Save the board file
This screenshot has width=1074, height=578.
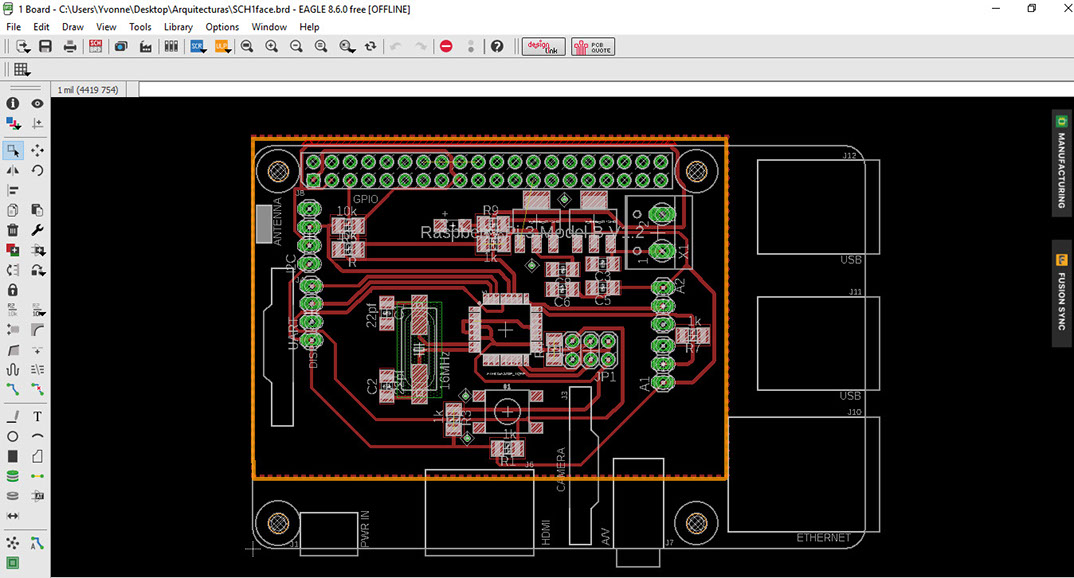click(x=45, y=47)
